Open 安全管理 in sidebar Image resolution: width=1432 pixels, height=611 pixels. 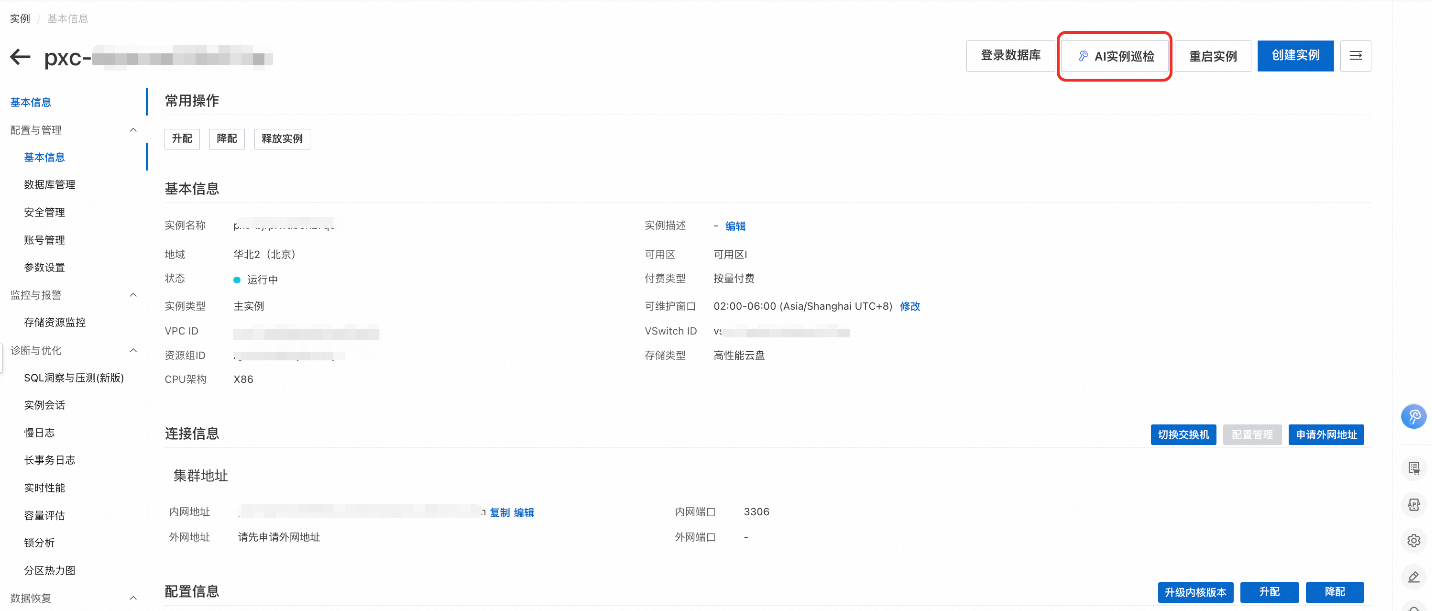(x=45, y=212)
